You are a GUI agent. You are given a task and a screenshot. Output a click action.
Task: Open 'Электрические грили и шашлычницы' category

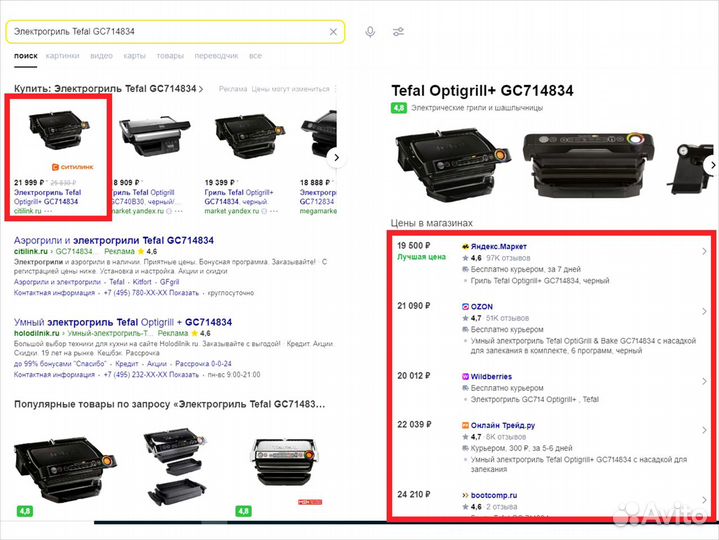(x=477, y=108)
